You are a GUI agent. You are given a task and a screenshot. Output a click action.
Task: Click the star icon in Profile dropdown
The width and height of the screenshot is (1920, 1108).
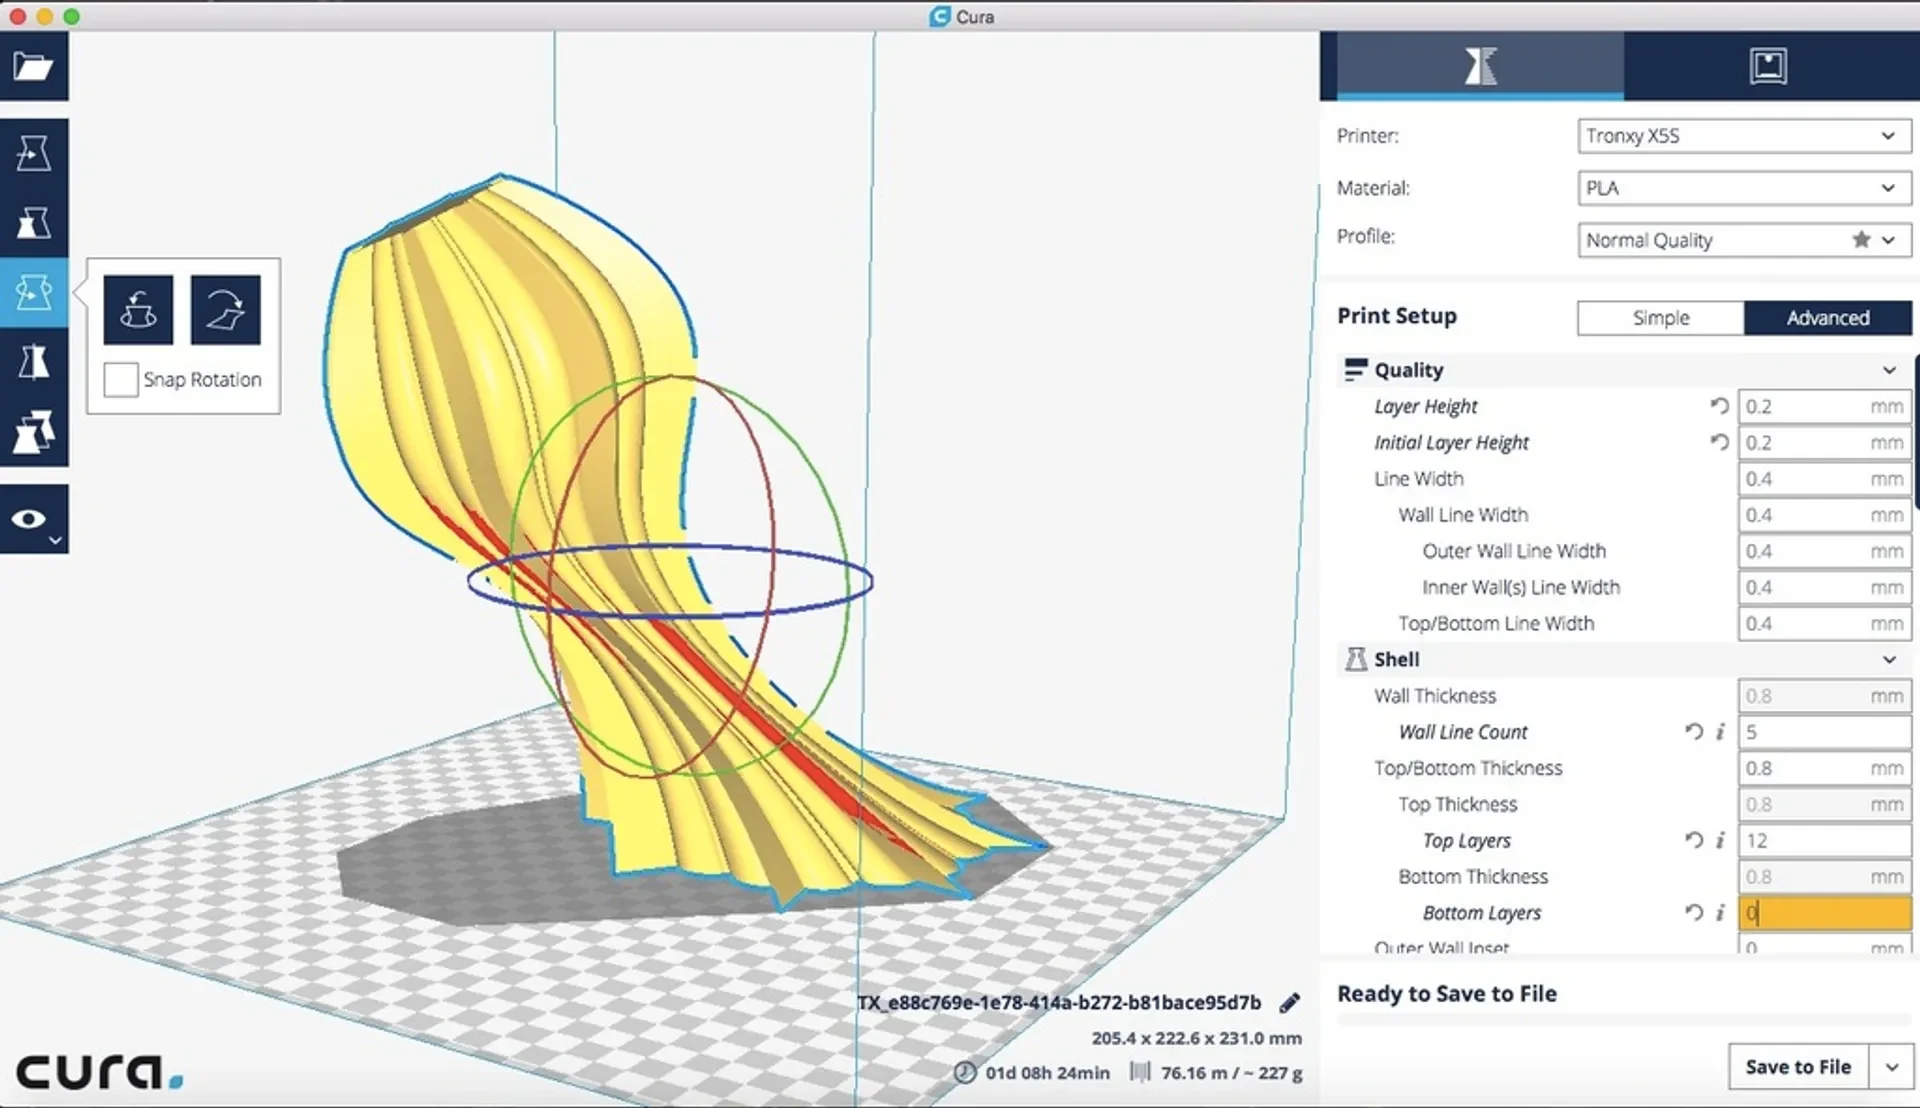tap(1861, 240)
